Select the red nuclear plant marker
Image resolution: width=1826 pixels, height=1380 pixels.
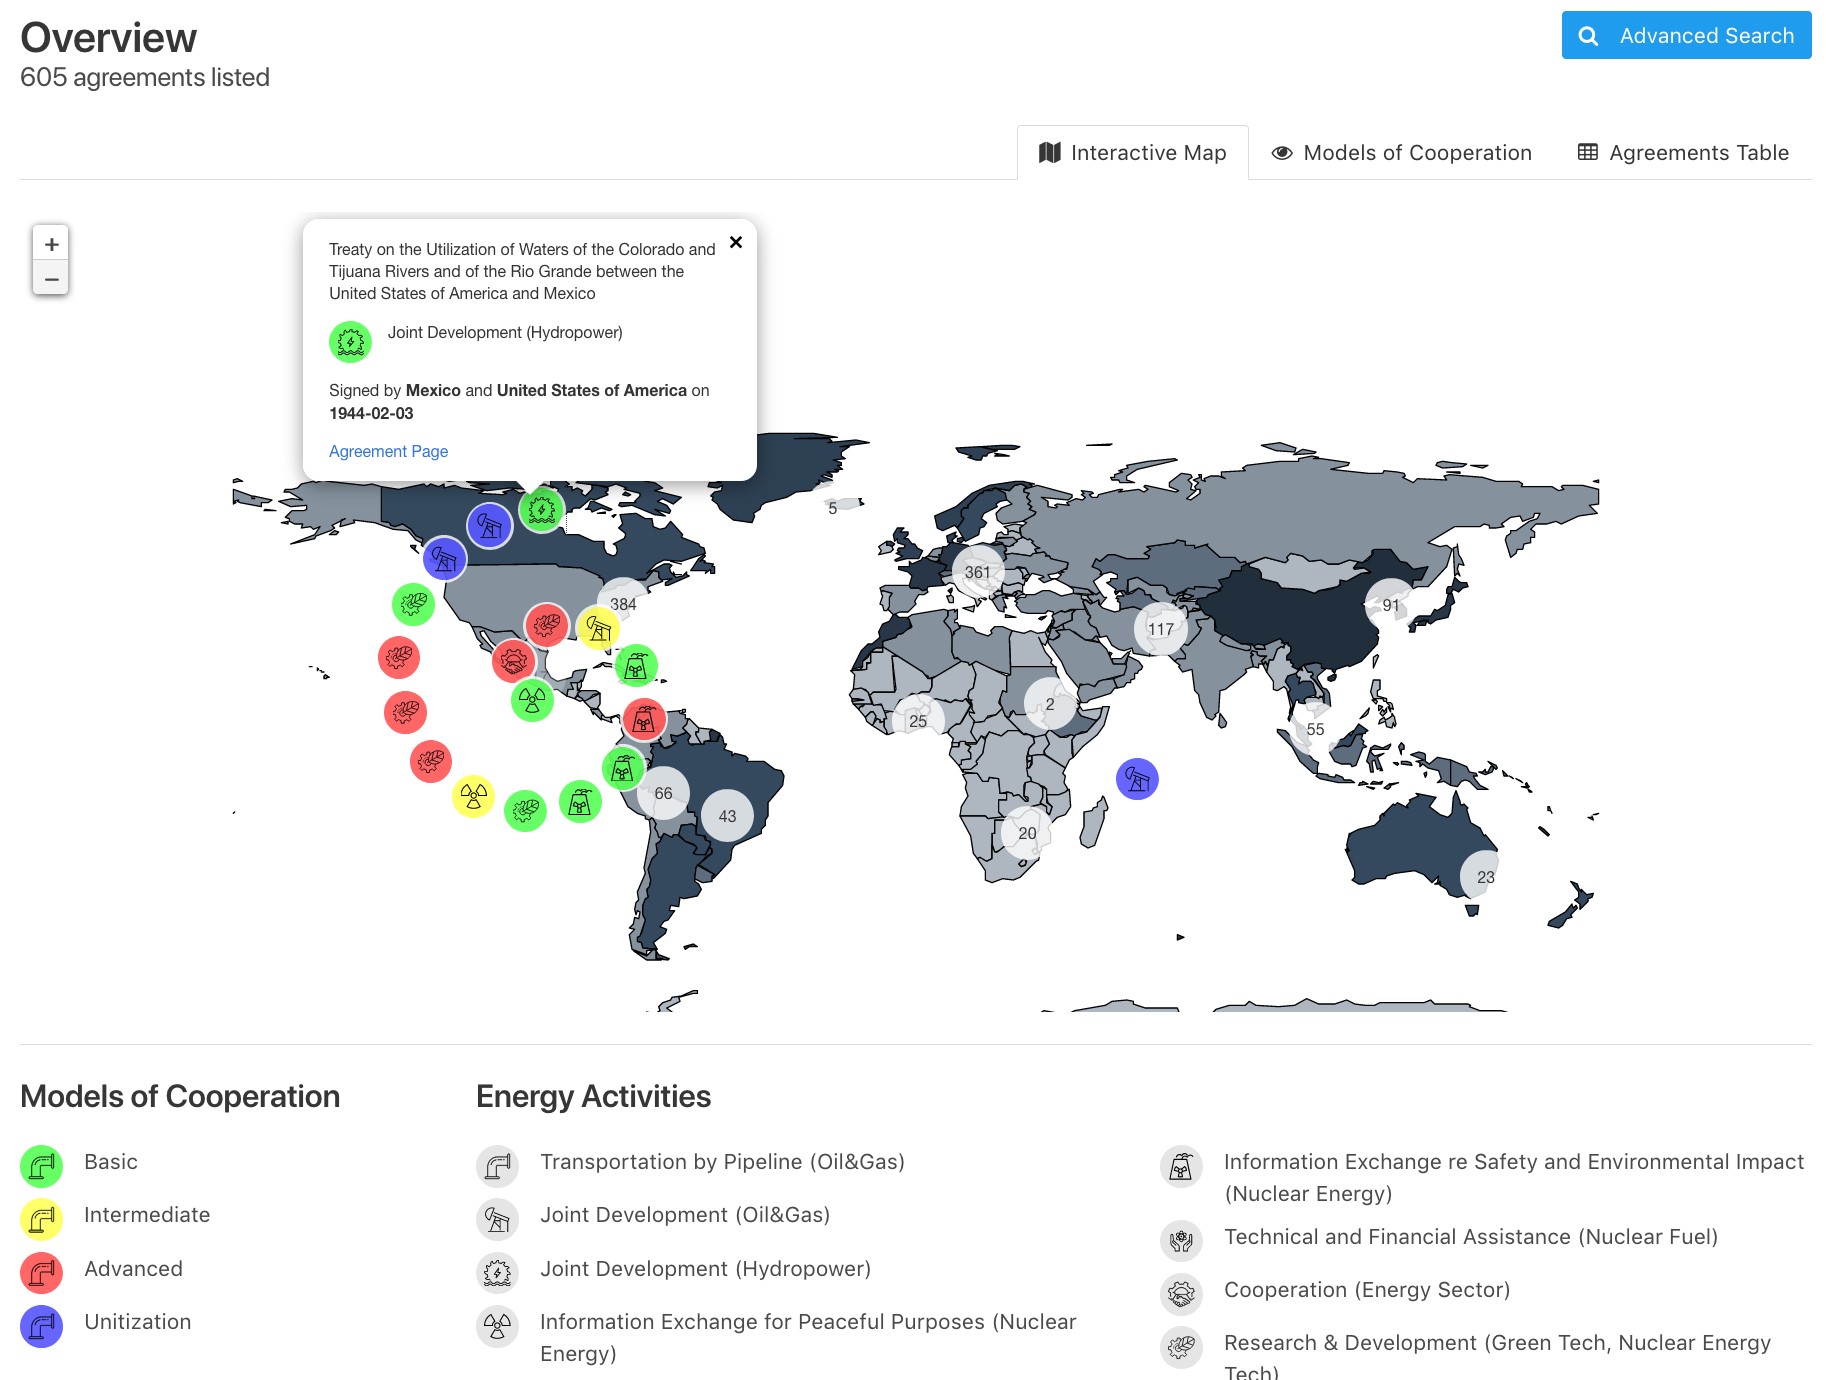coord(644,719)
